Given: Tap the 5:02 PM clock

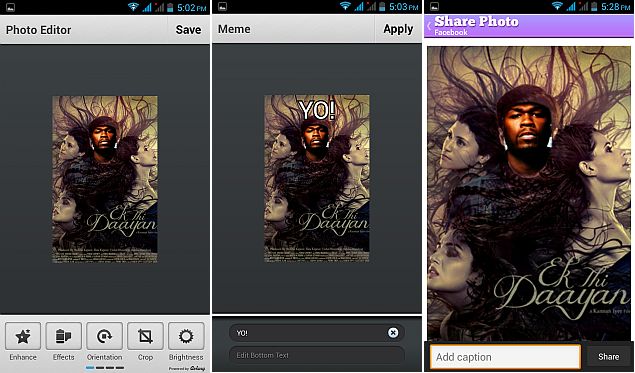Looking at the screenshot, I should pos(192,7).
